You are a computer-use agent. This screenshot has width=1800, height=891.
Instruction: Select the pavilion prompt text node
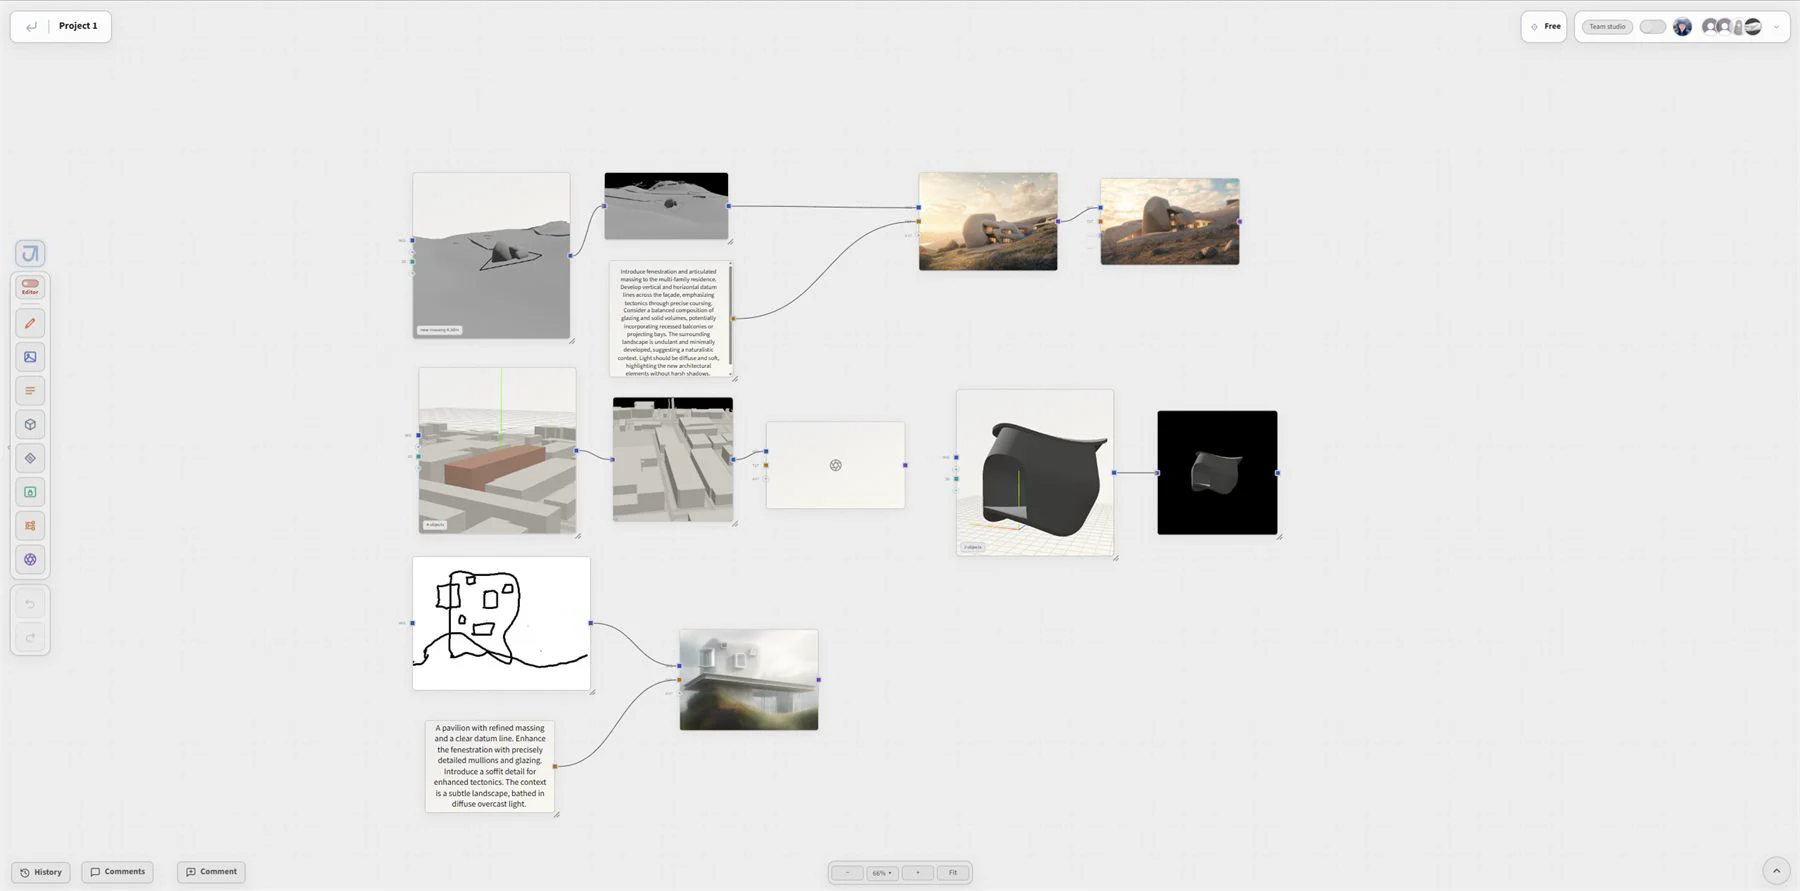click(x=490, y=766)
